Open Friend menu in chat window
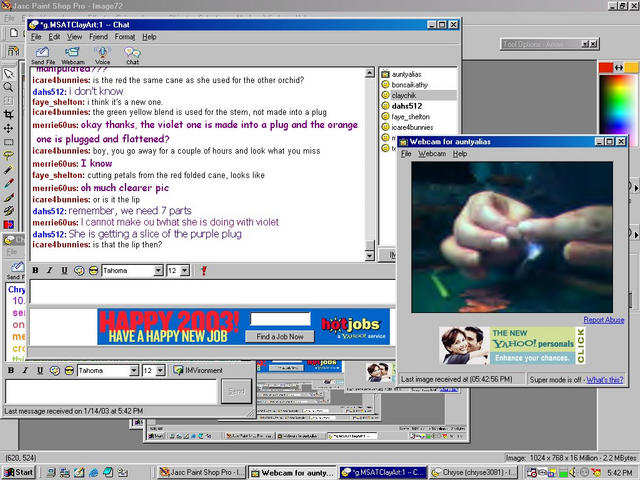 [98, 37]
